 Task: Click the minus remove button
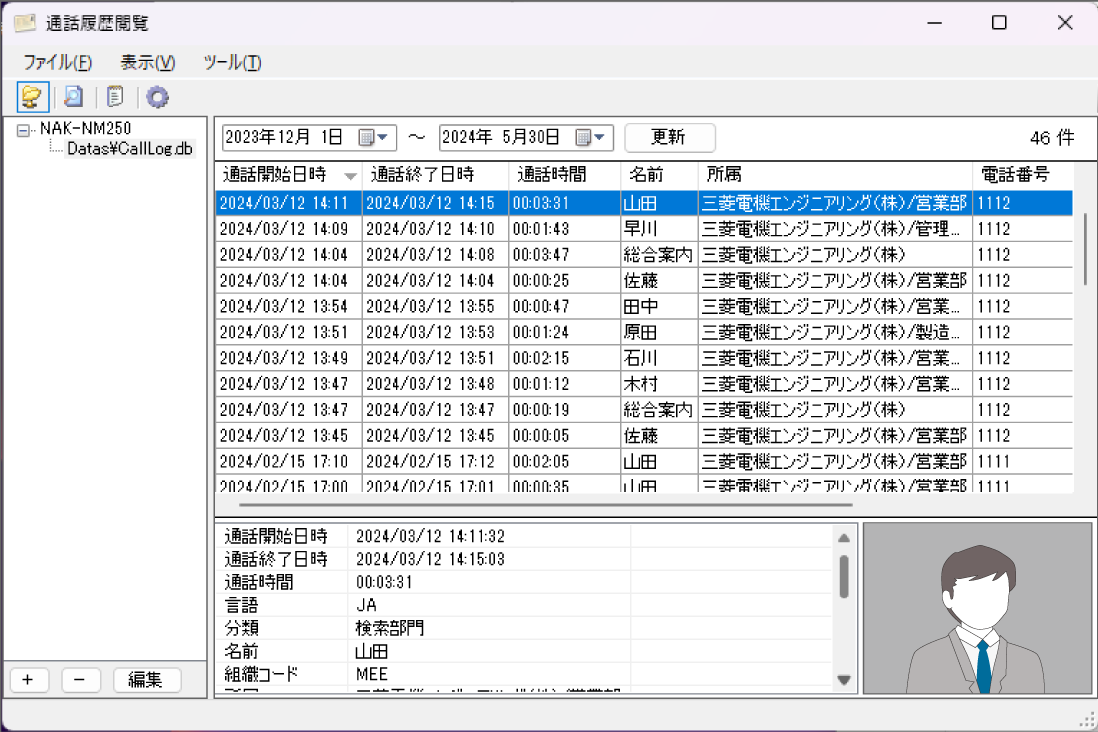80,680
